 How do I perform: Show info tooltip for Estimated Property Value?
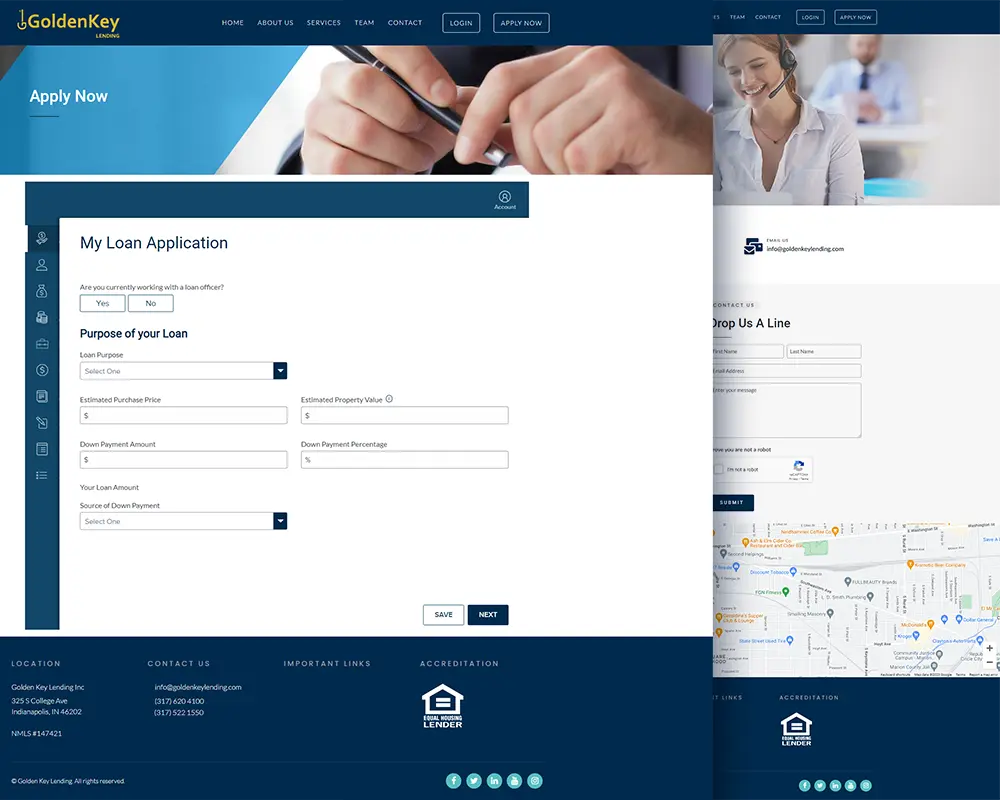pyautogui.click(x=389, y=399)
